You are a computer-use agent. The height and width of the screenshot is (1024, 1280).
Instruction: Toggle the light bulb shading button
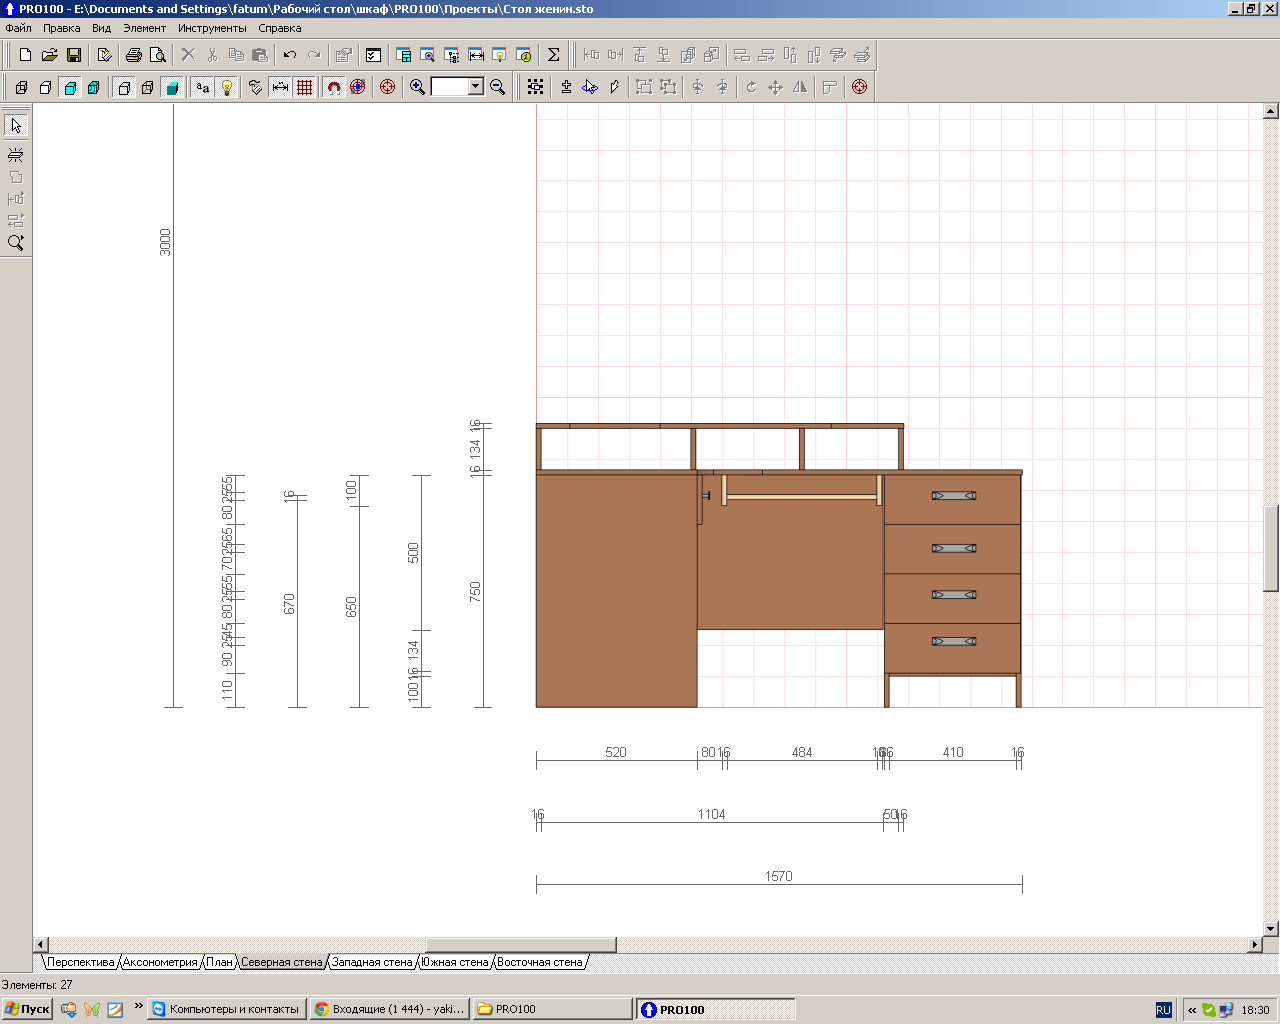click(x=227, y=87)
